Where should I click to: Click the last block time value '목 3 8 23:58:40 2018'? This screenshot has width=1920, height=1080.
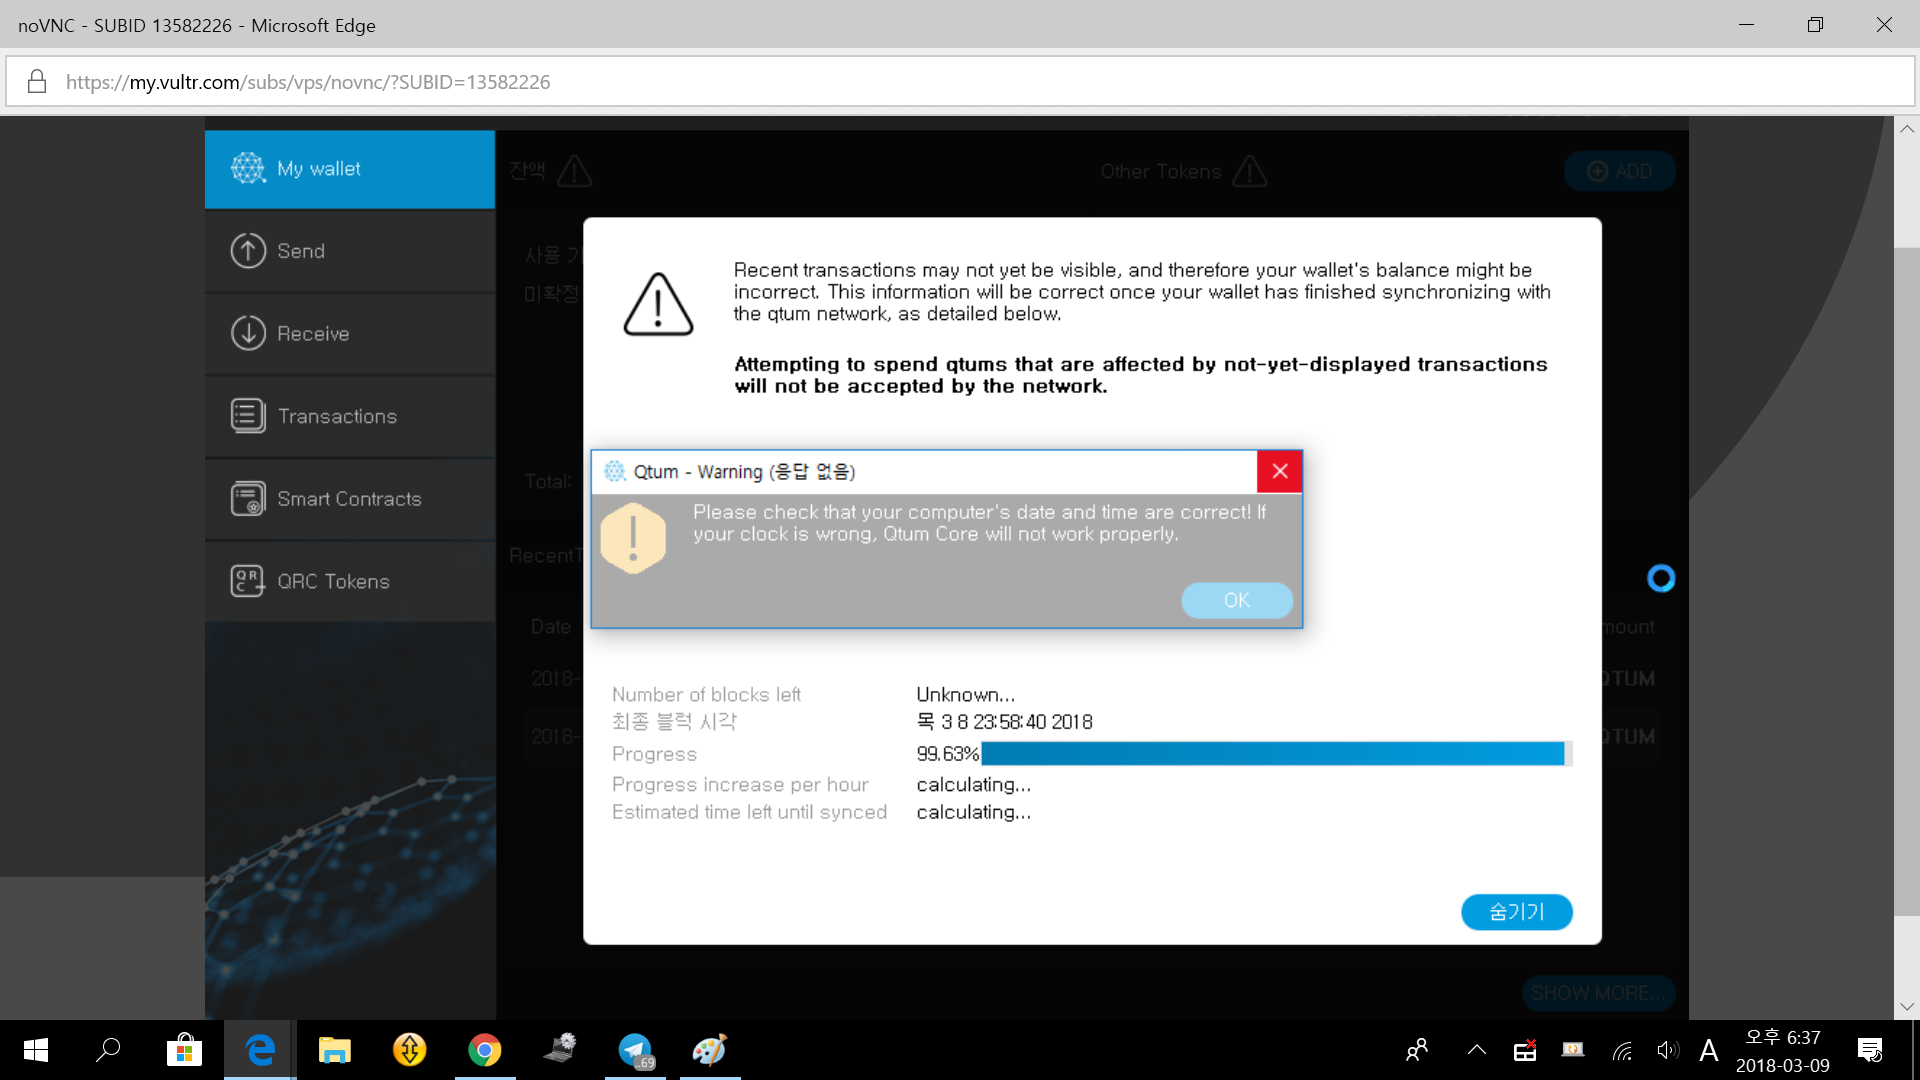1005,722
